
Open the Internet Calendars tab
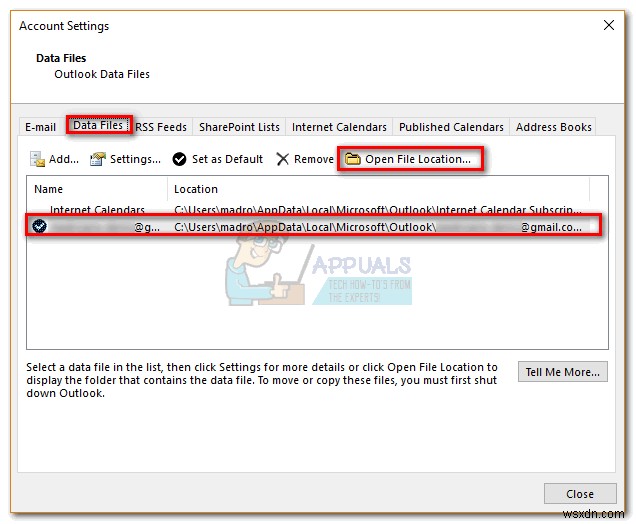pyautogui.click(x=339, y=127)
